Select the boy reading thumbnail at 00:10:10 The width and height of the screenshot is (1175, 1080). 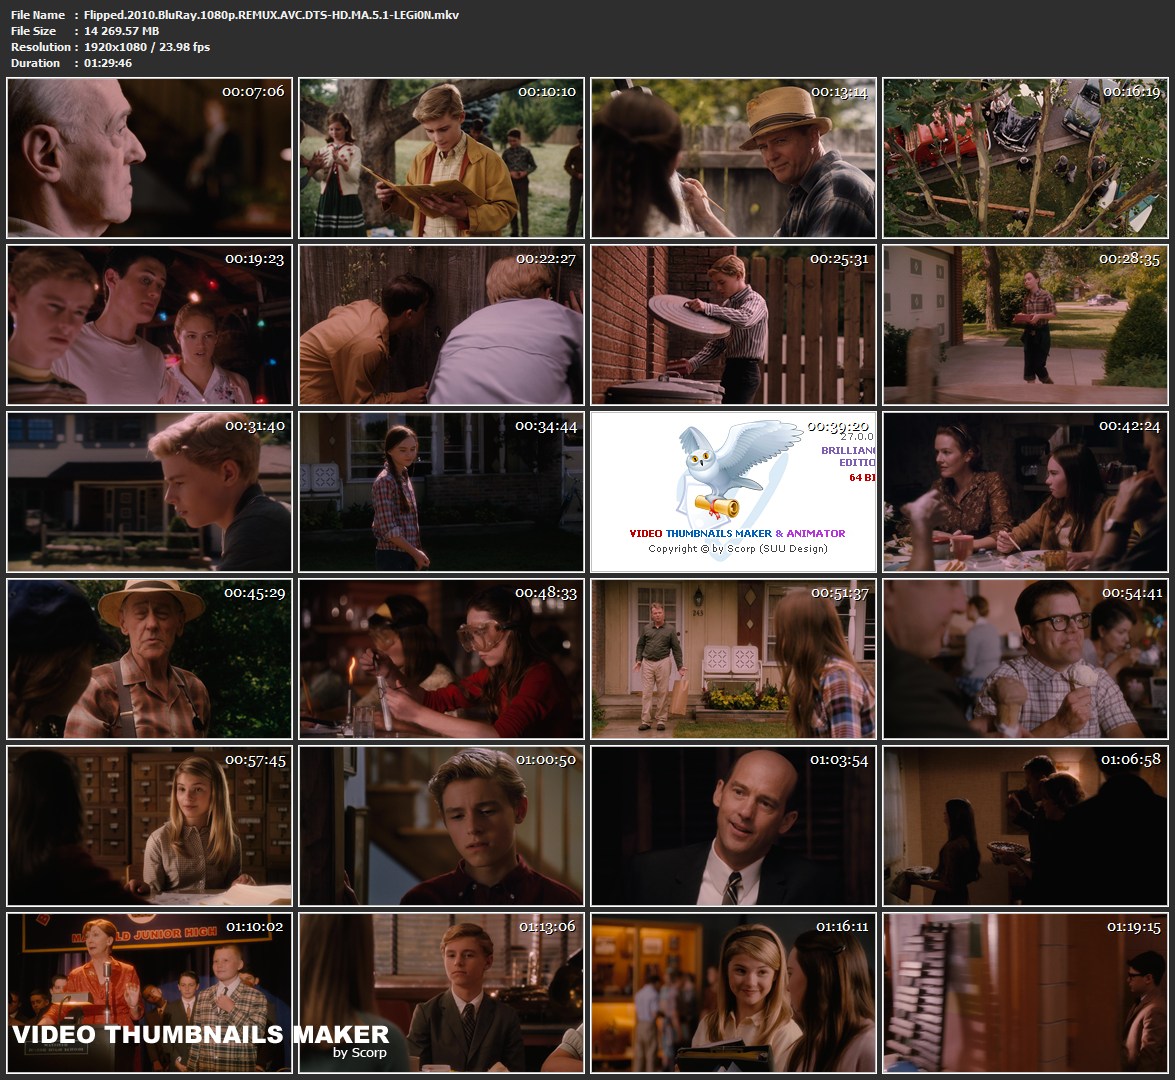tap(441, 158)
